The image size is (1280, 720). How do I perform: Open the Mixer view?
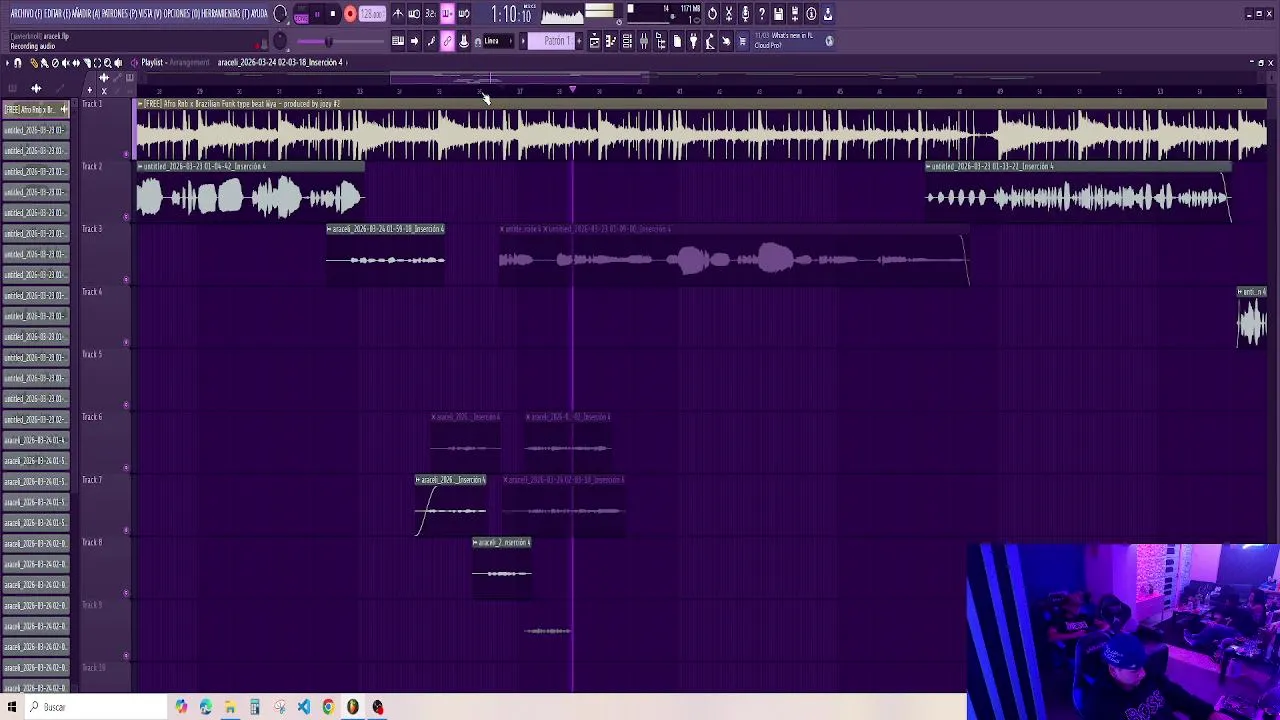coord(644,41)
